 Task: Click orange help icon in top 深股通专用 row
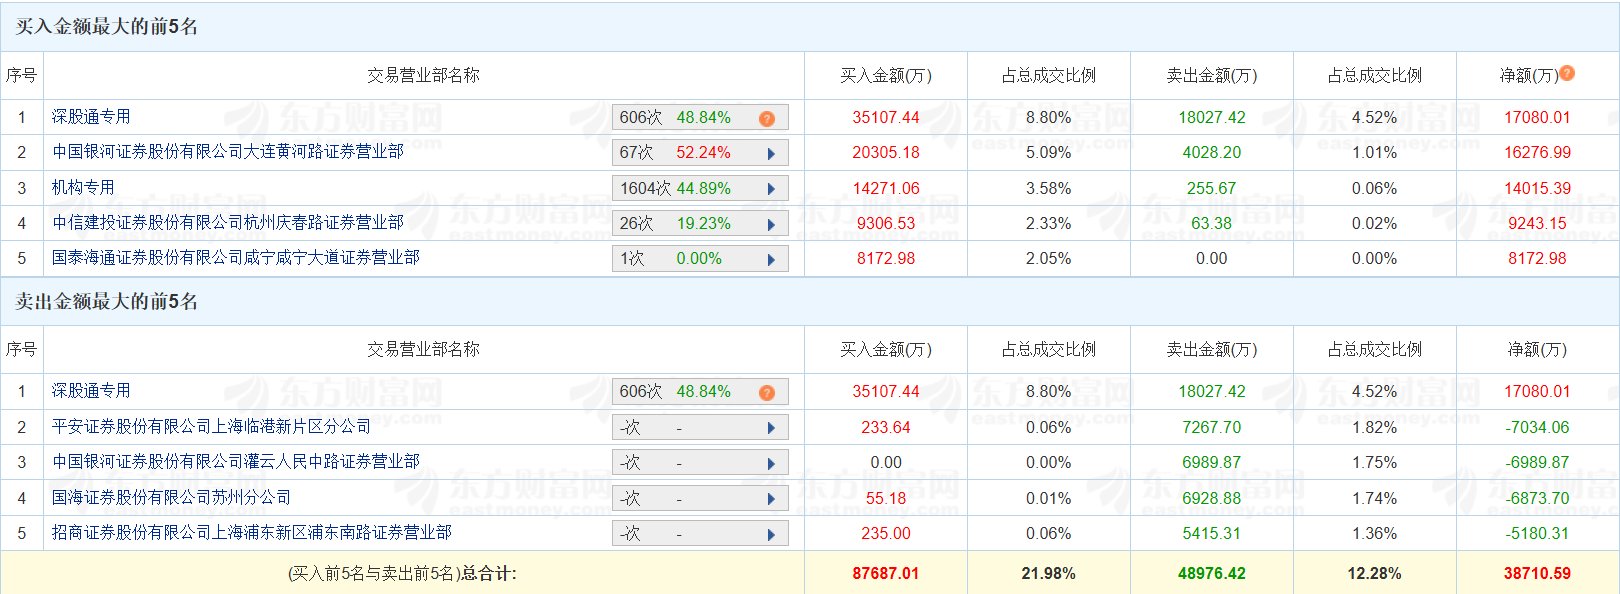(767, 118)
